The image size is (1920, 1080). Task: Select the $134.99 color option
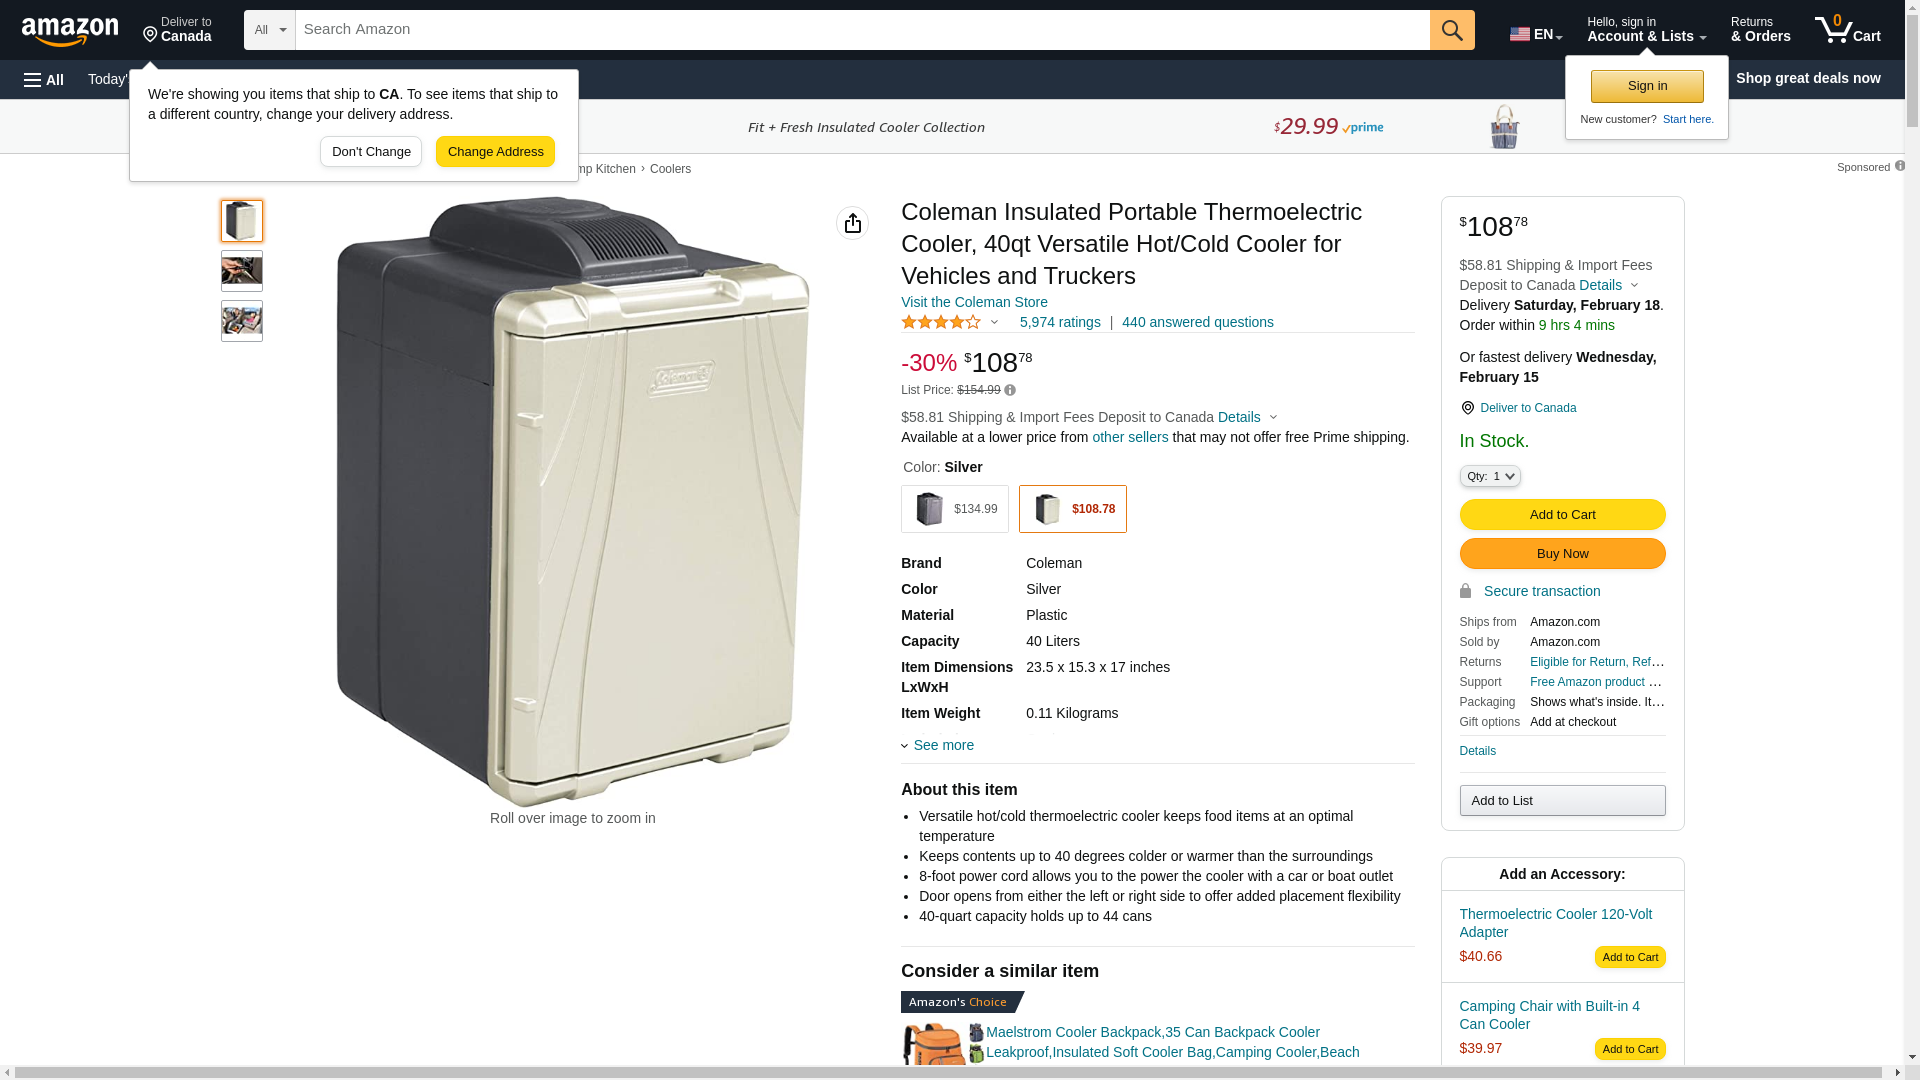coord(955,509)
